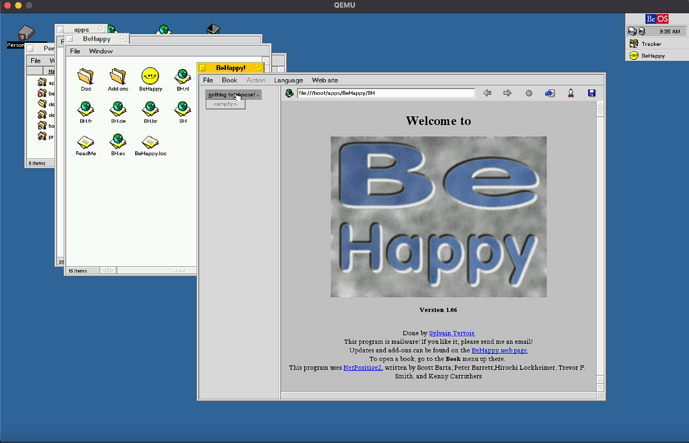Click the Be Happy logo image

[439, 217]
